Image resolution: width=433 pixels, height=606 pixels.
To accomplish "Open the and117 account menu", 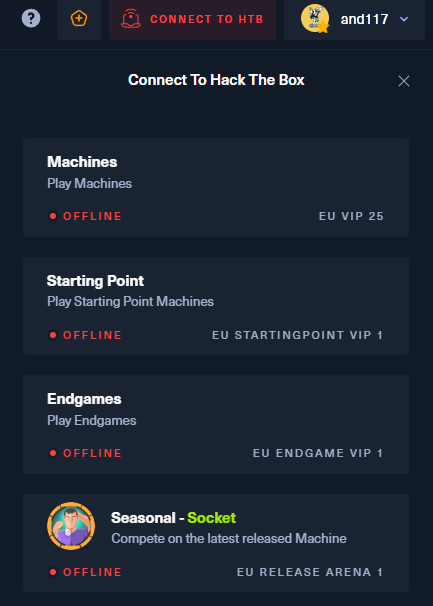I will (354, 19).
